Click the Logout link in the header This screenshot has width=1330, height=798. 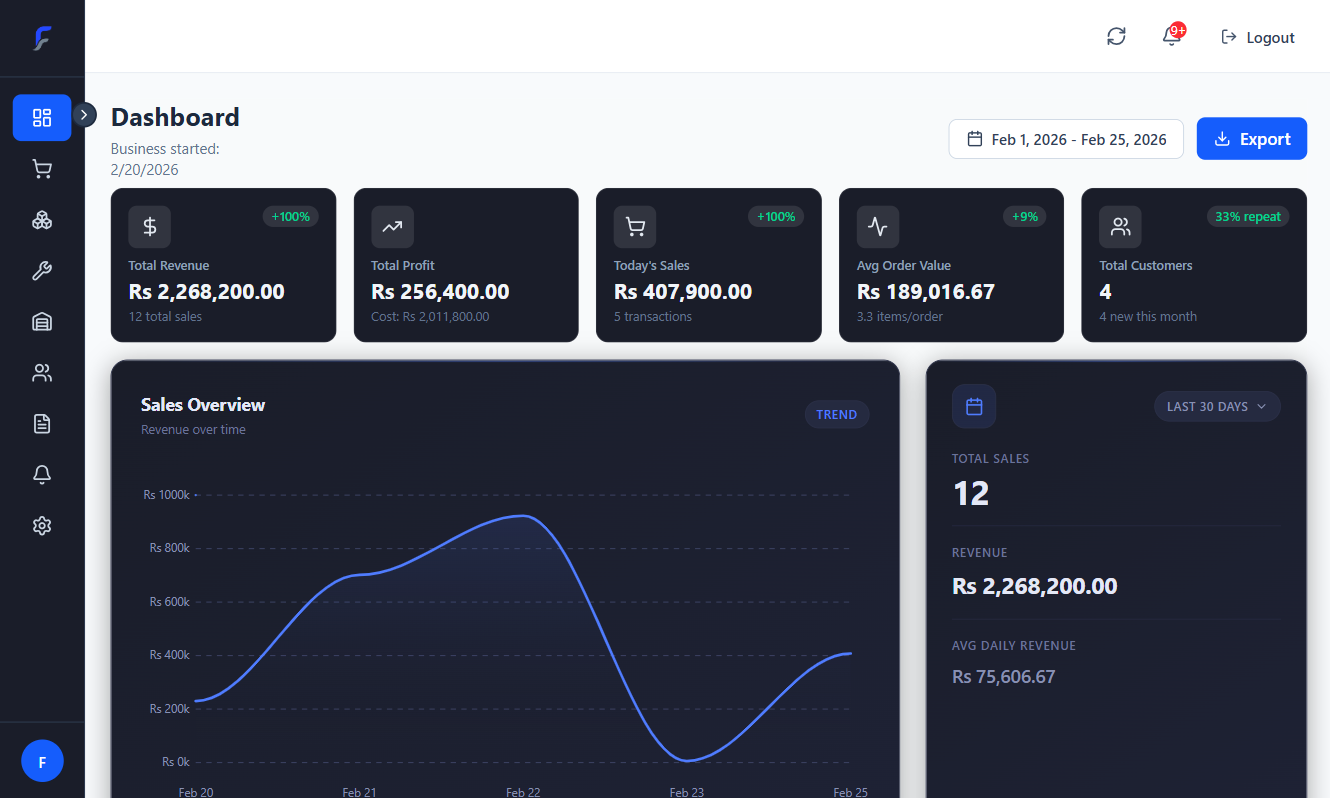(1258, 36)
